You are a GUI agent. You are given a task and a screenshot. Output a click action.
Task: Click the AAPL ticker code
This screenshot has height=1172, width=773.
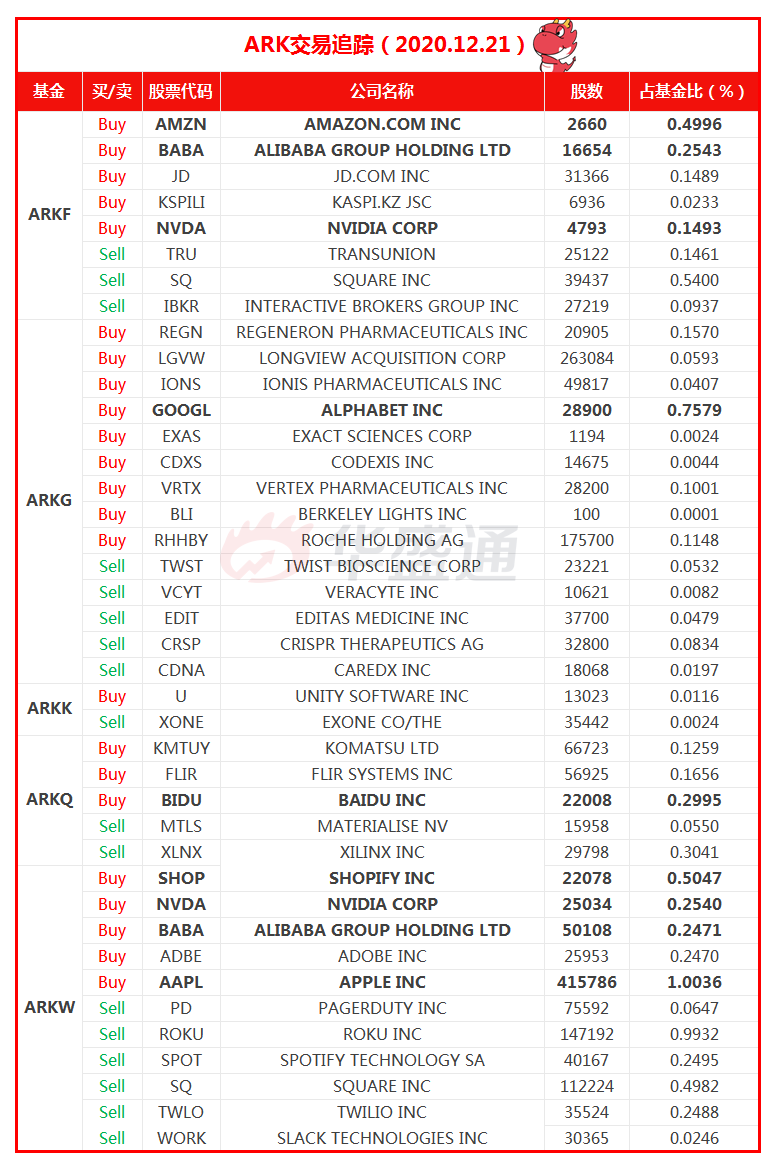pos(181,982)
